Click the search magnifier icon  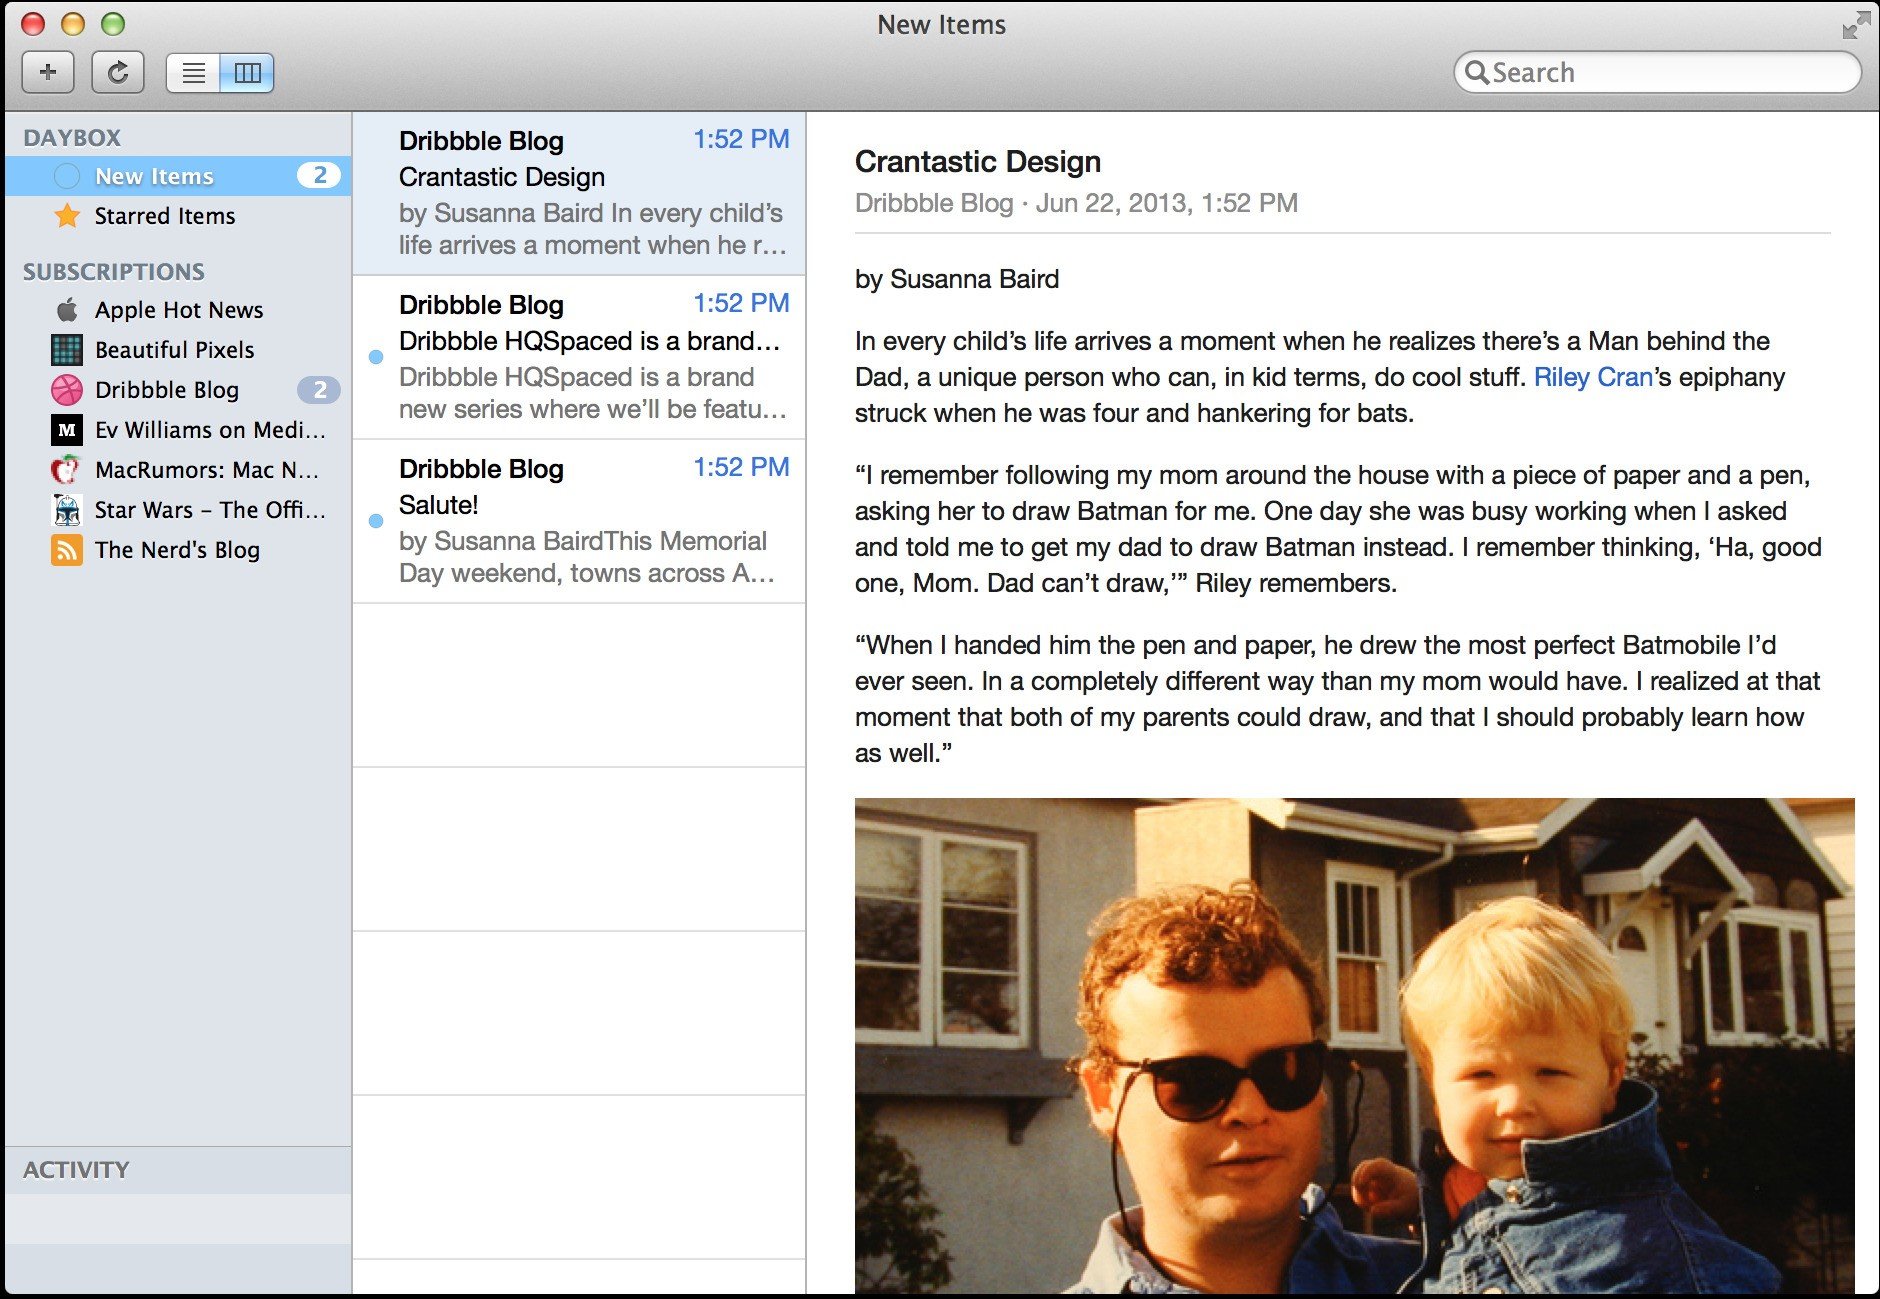(1476, 72)
